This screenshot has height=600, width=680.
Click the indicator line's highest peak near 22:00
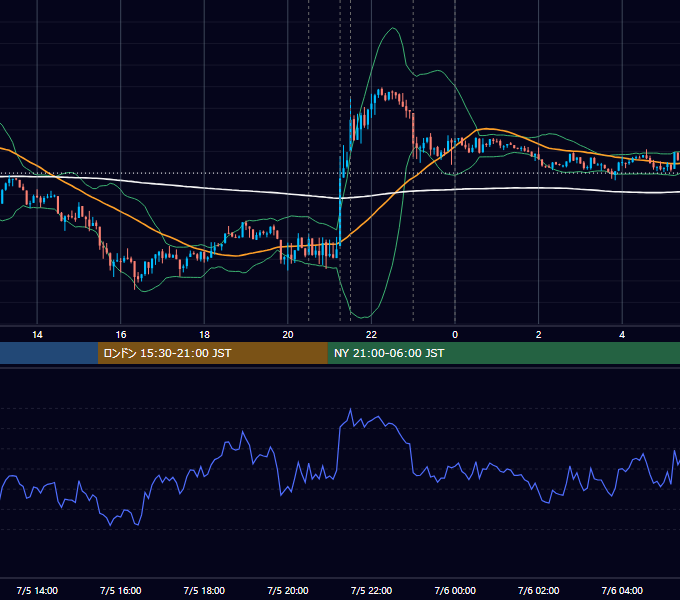coord(350,409)
